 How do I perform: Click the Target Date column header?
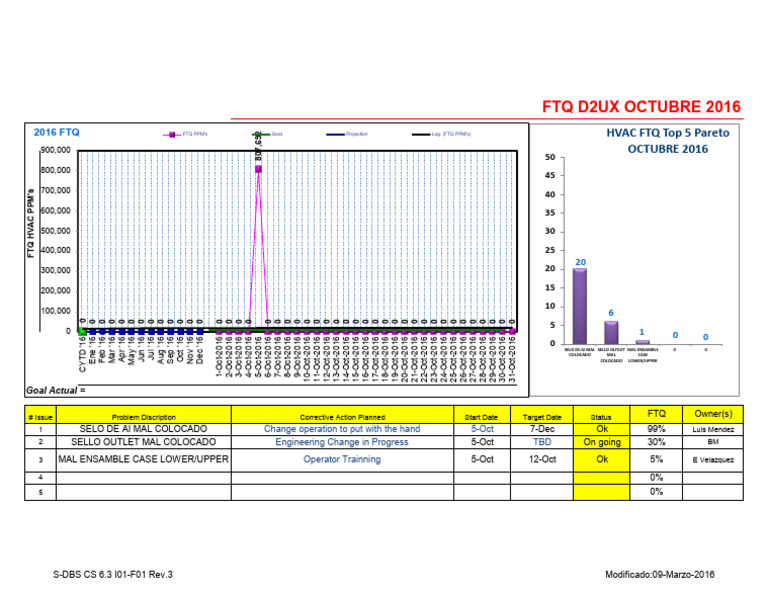pos(542,415)
